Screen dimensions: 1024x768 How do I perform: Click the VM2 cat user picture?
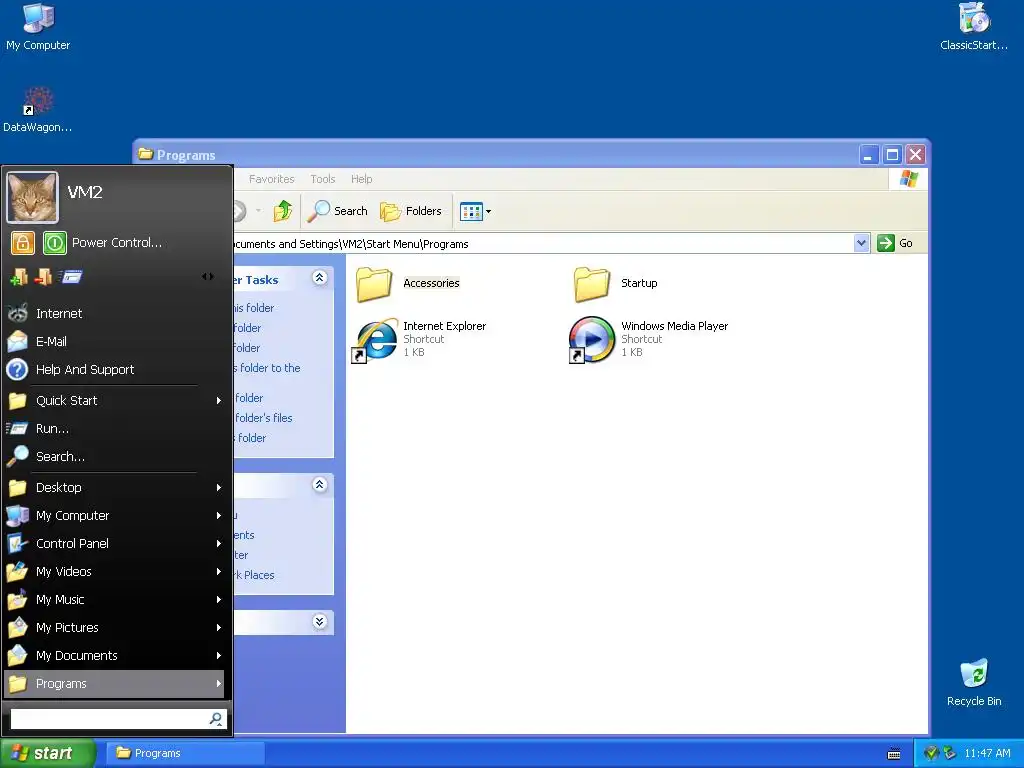pyautogui.click(x=33, y=197)
